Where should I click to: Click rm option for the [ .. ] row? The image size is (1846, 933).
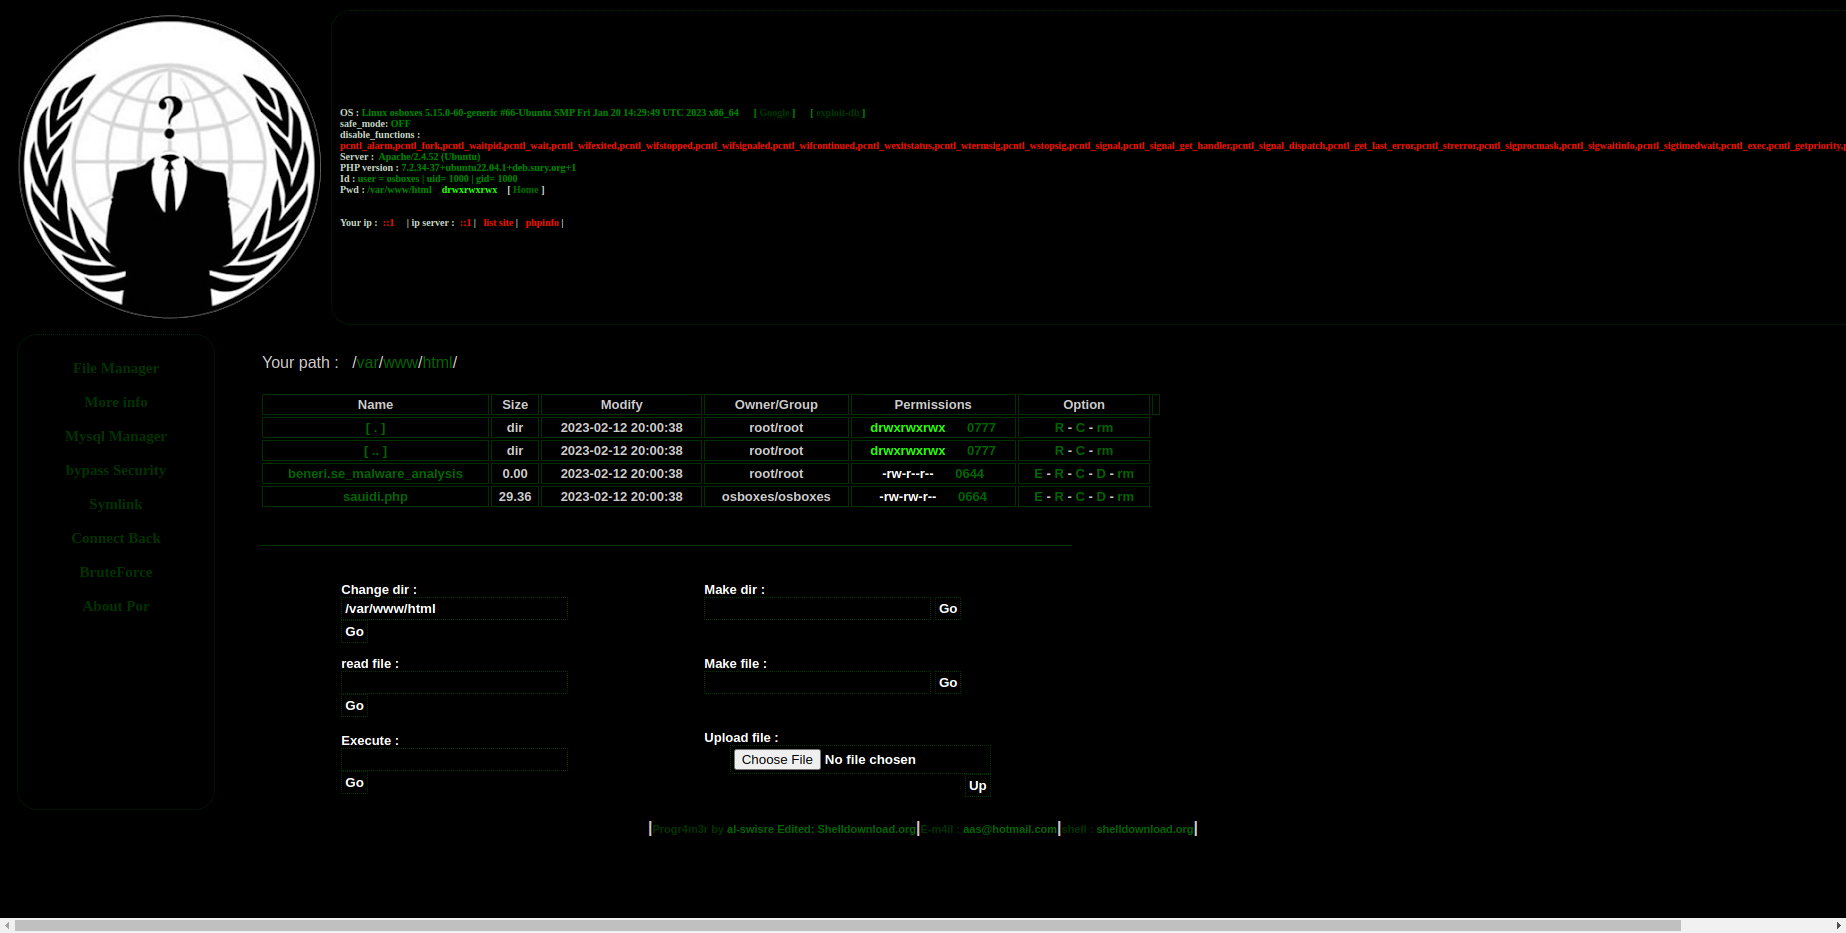(x=1105, y=451)
